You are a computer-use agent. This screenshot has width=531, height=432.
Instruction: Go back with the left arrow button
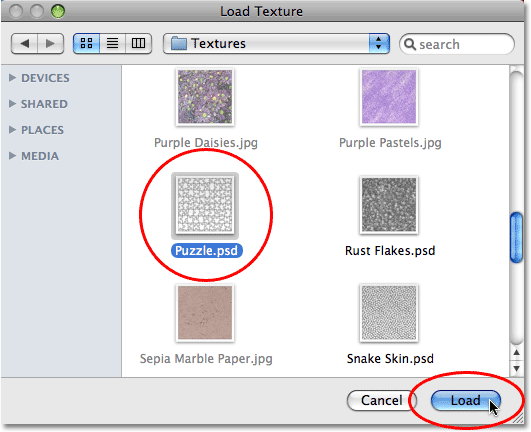[24, 44]
